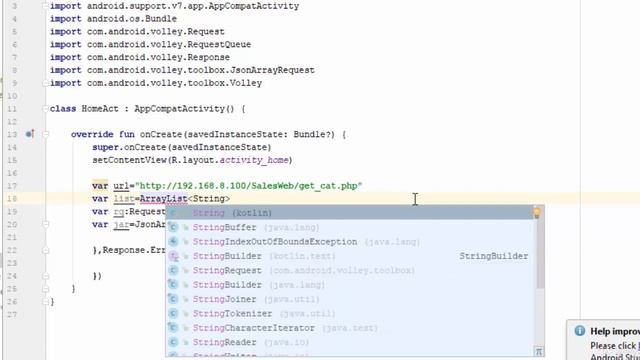Image resolution: width=640 pixels, height=360 pixels.
Task: Click the pi icon at popup's bottom corner
Action: click(538, 351)
